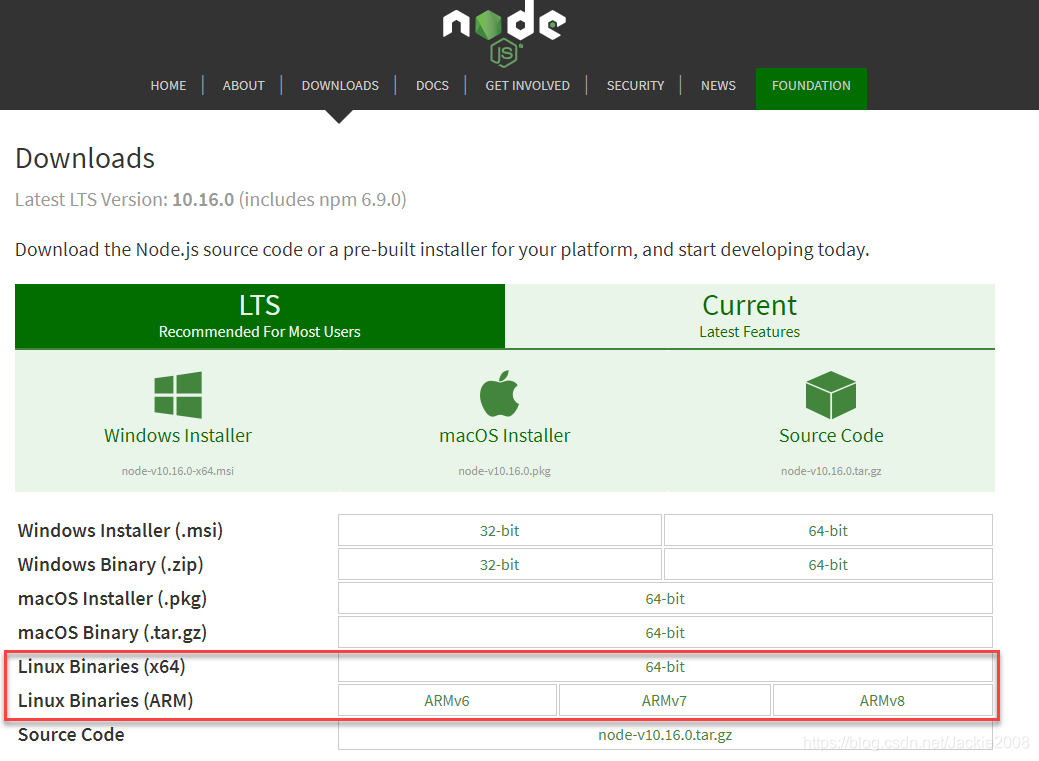Open the DOCS nav item
Screen dimensions: 1039x761
432,86
